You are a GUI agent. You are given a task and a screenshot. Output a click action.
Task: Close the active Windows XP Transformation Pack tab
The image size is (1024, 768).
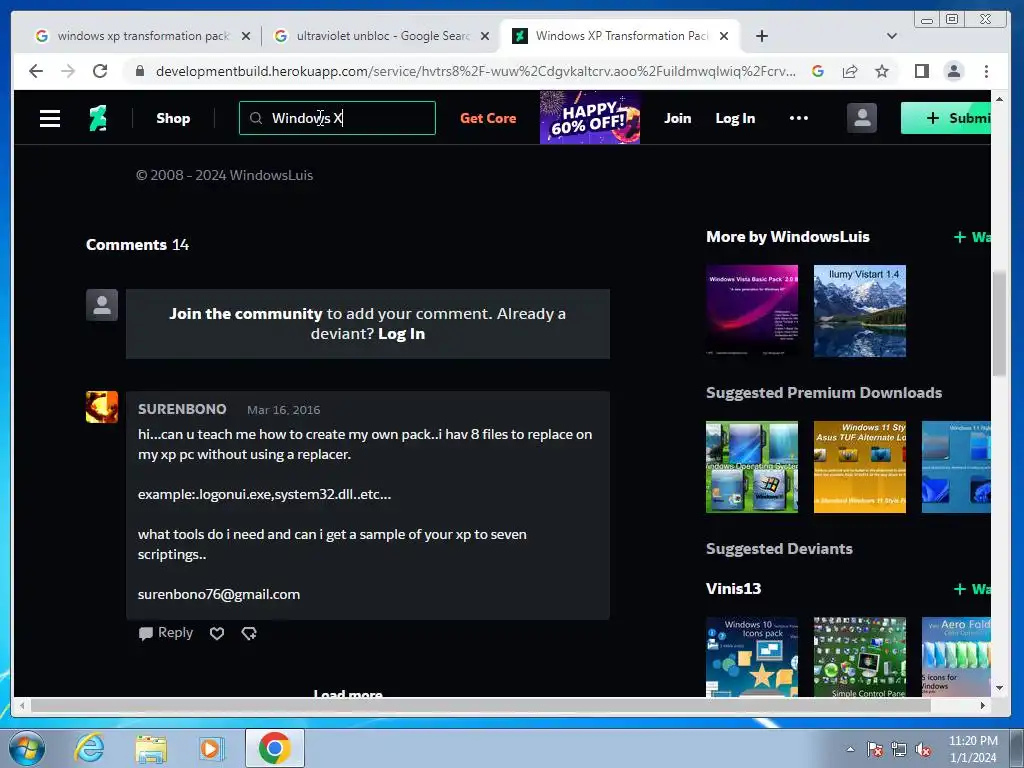pyautogui.click(x=724, y=36)
